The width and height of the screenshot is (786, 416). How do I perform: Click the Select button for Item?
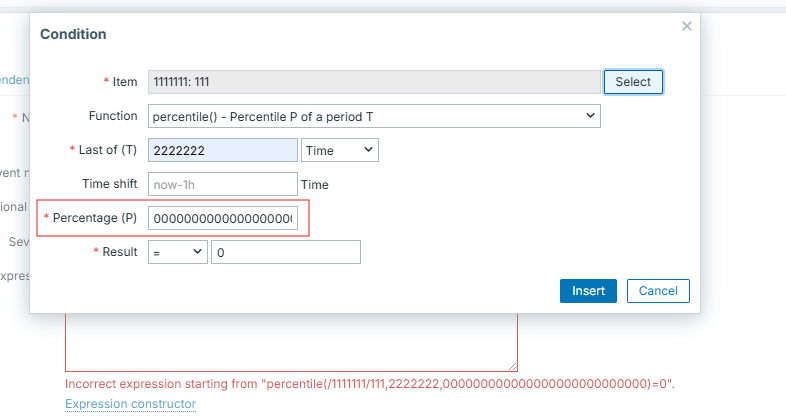633,82
